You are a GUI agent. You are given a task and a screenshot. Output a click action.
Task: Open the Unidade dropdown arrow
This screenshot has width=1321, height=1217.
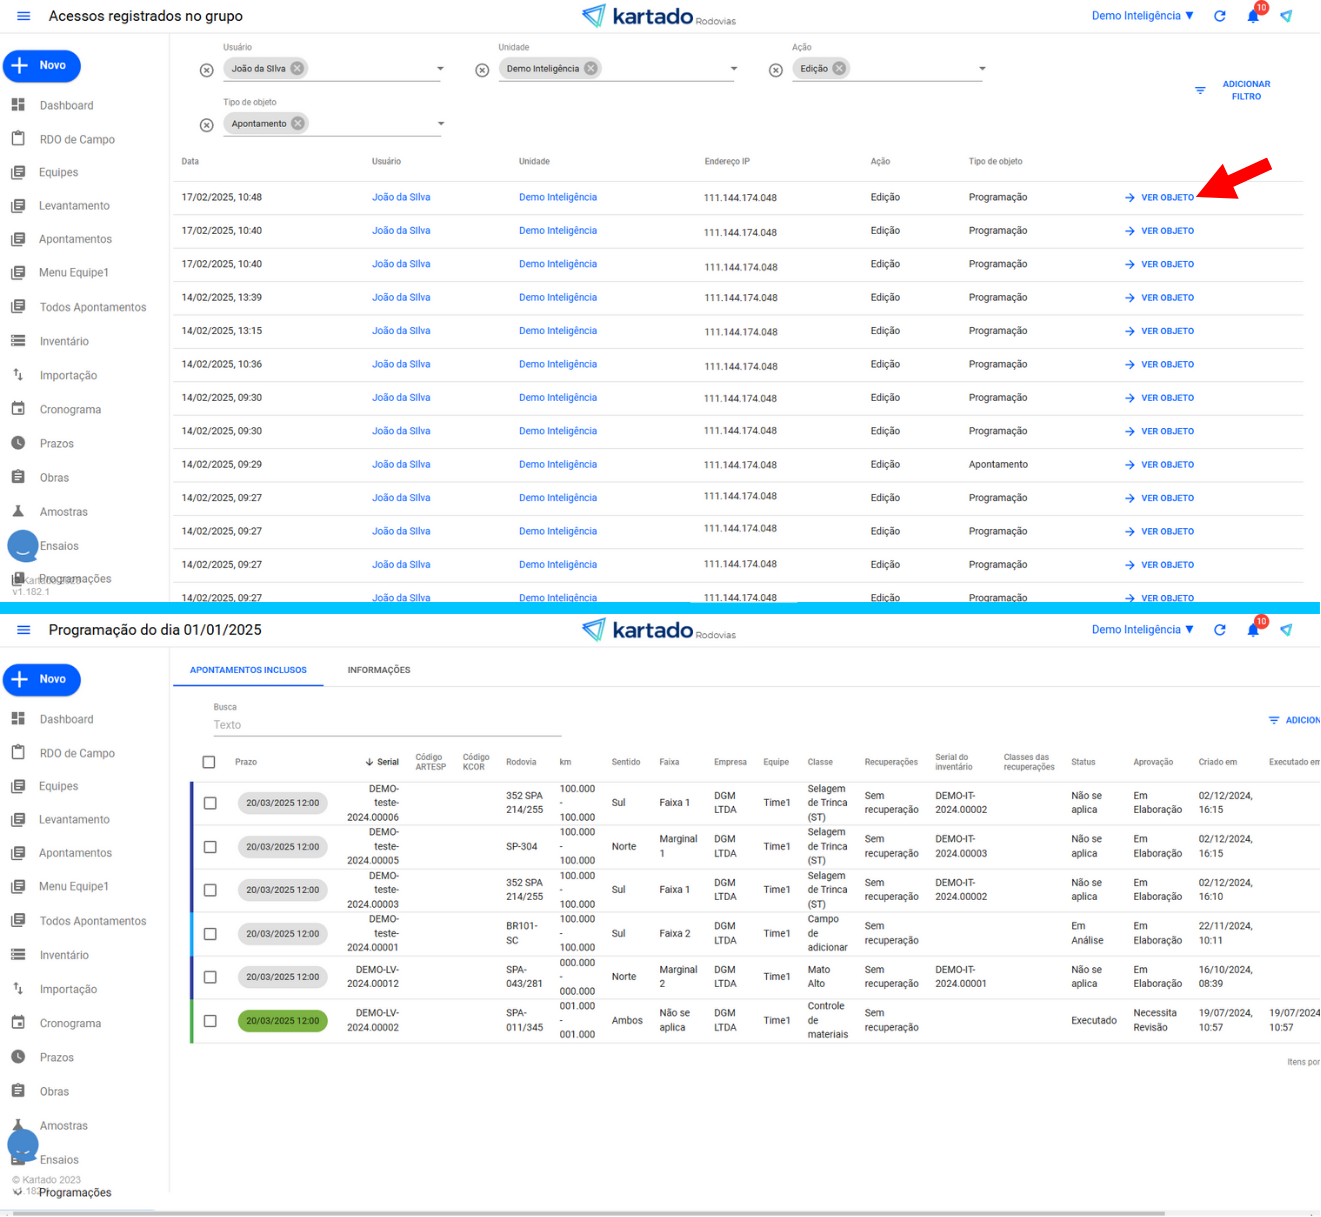pos(734,69)
